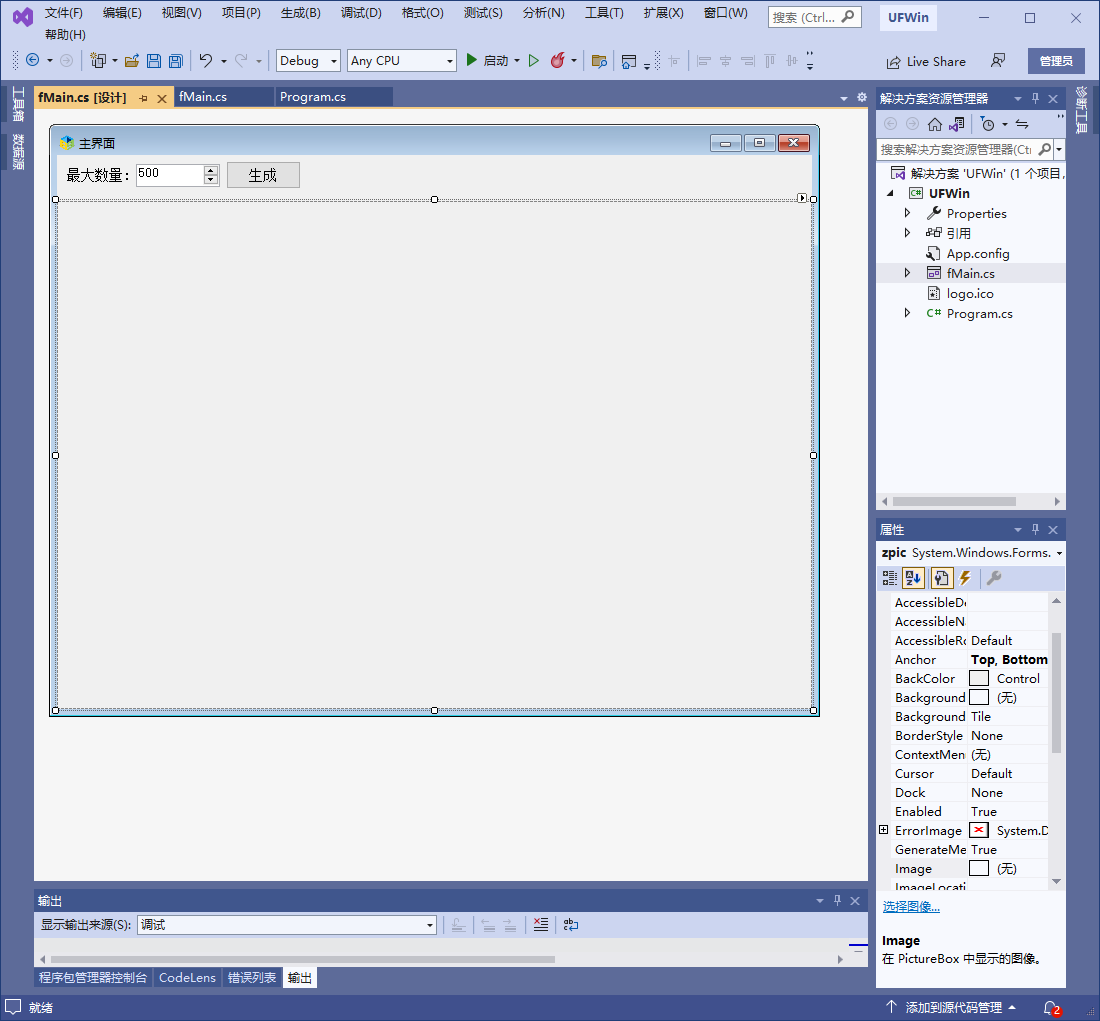Click the 管理员 administrator button
This screenshot has height=1021, width=1100.
1056,61
